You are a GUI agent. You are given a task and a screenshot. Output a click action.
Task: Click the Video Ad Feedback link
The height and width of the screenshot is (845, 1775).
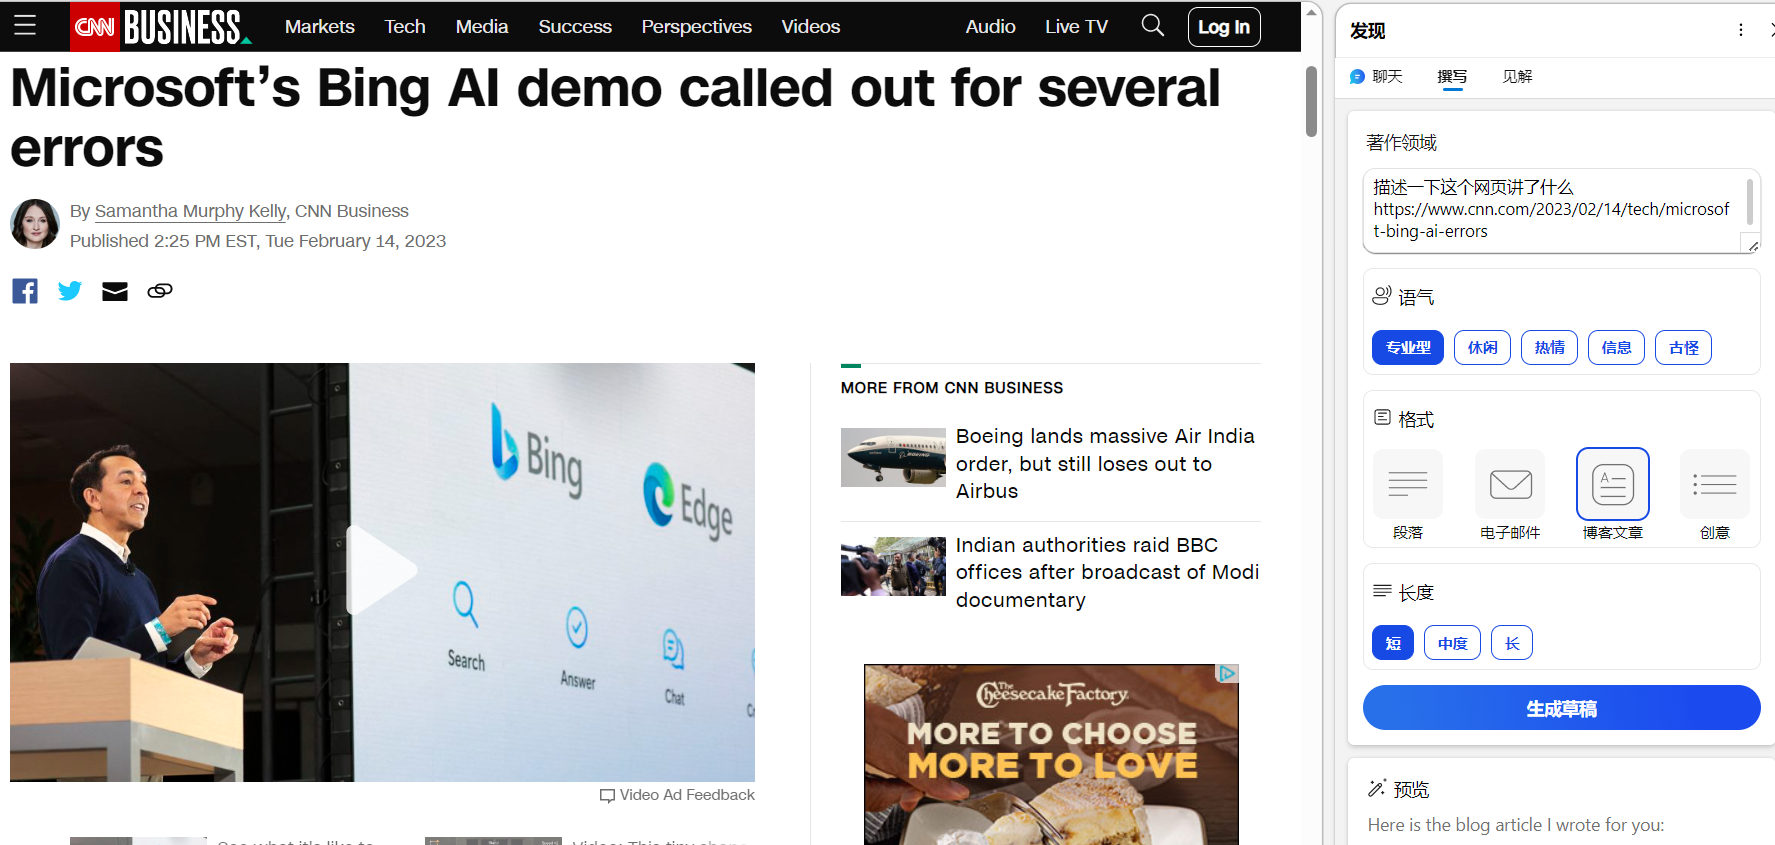coord(687,795)
